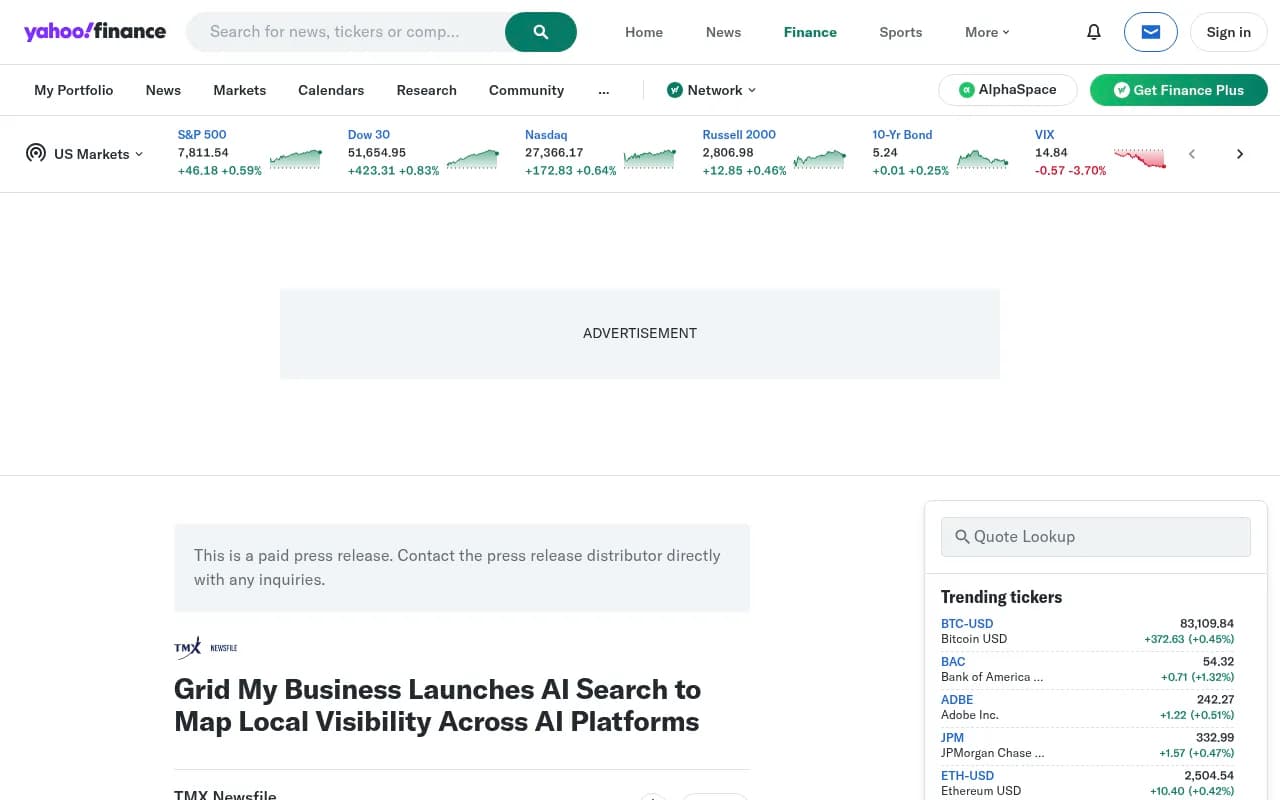Click the 10-Yr Bond sparkline chart
The height and width of the screenshot is (800, 1280).
pyautogui.click(x=982, y=159)
